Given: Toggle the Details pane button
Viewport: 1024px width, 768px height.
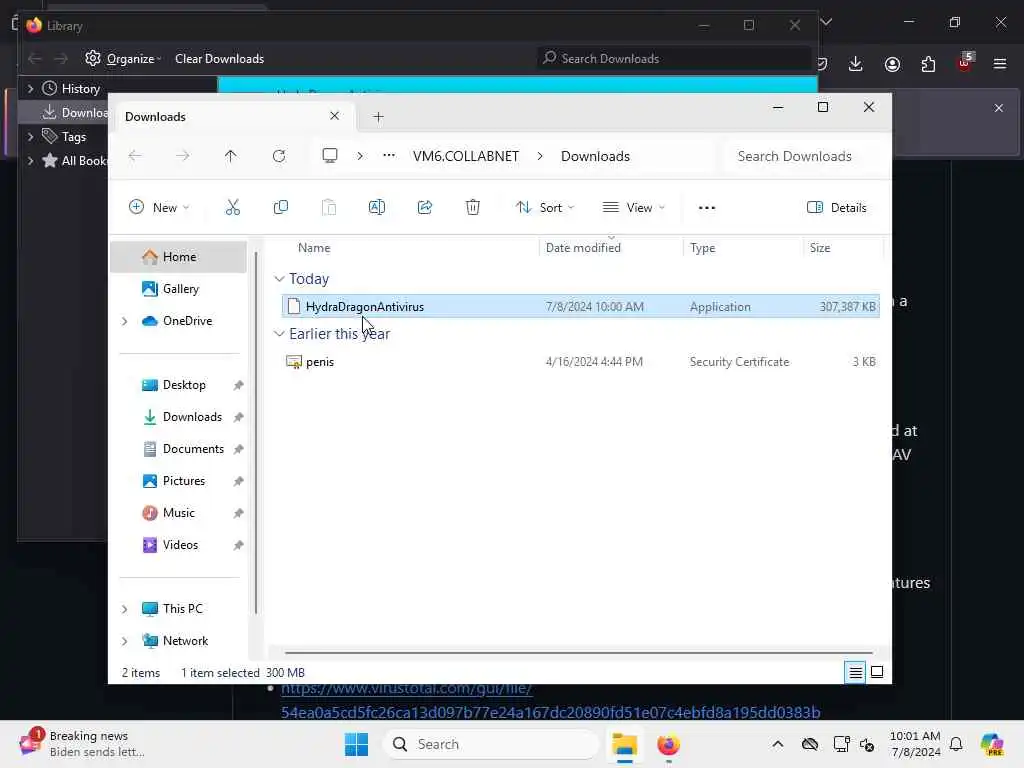Looking at the screenshot, I should [x=837, y=208].
